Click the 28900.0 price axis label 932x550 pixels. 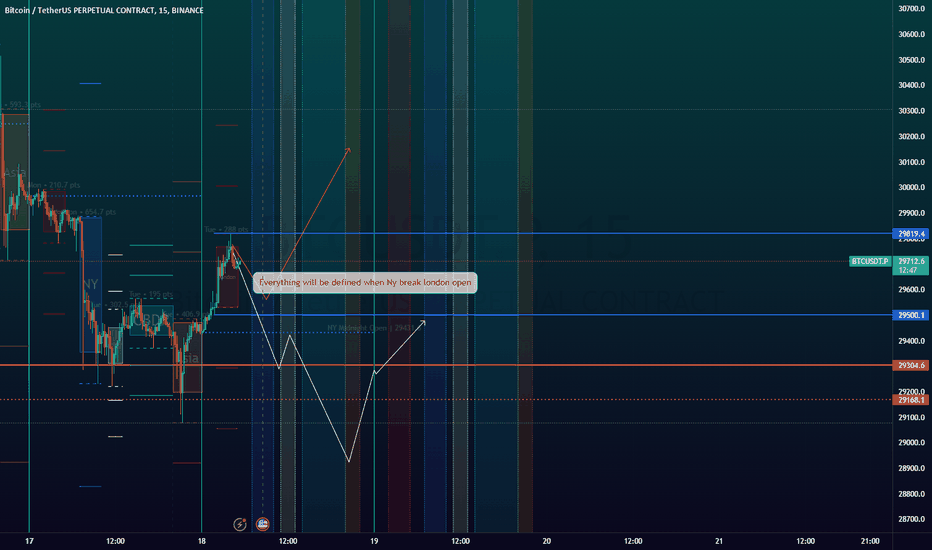911,469
